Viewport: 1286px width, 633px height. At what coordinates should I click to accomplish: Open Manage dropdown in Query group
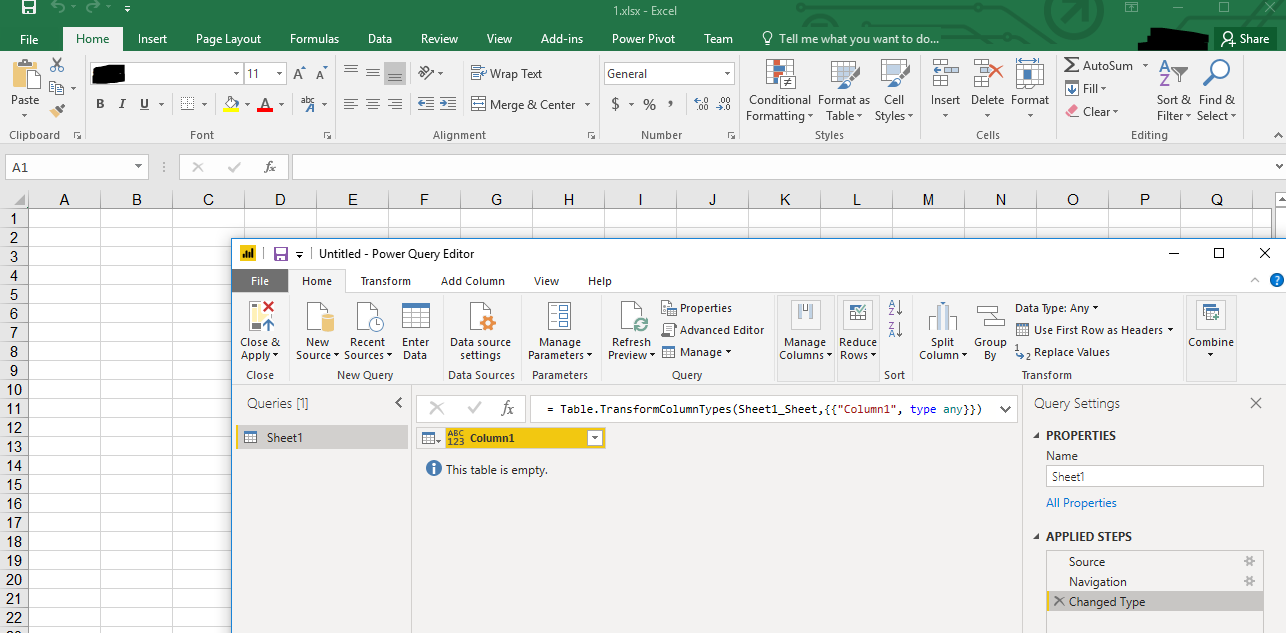pyautogui.click(x=697, y=352)
